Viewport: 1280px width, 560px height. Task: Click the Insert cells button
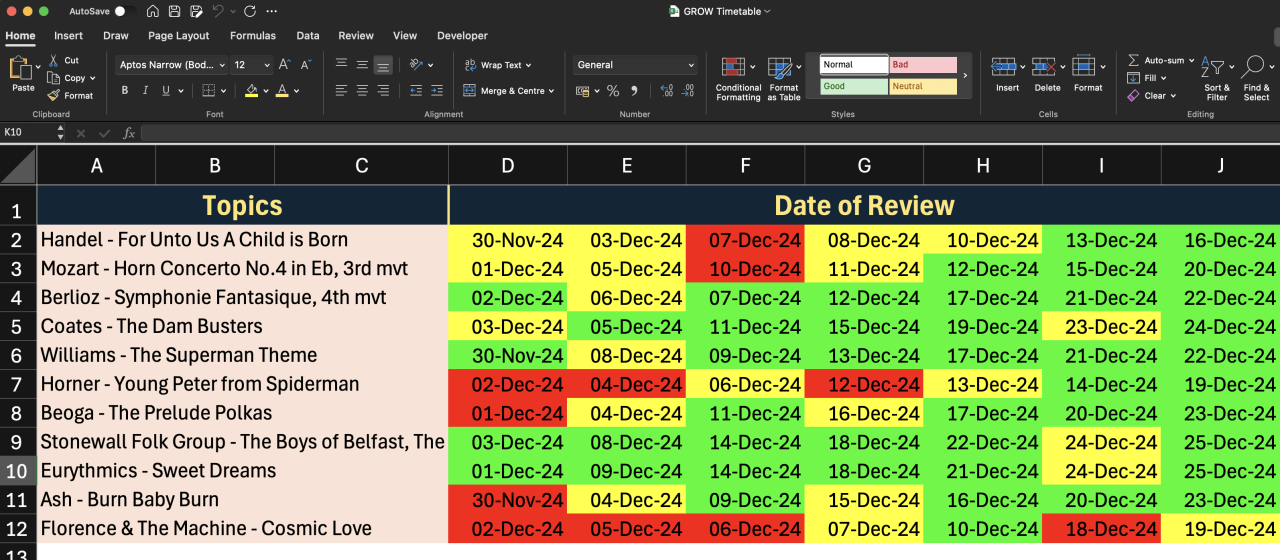click(x=1007, y=75)
